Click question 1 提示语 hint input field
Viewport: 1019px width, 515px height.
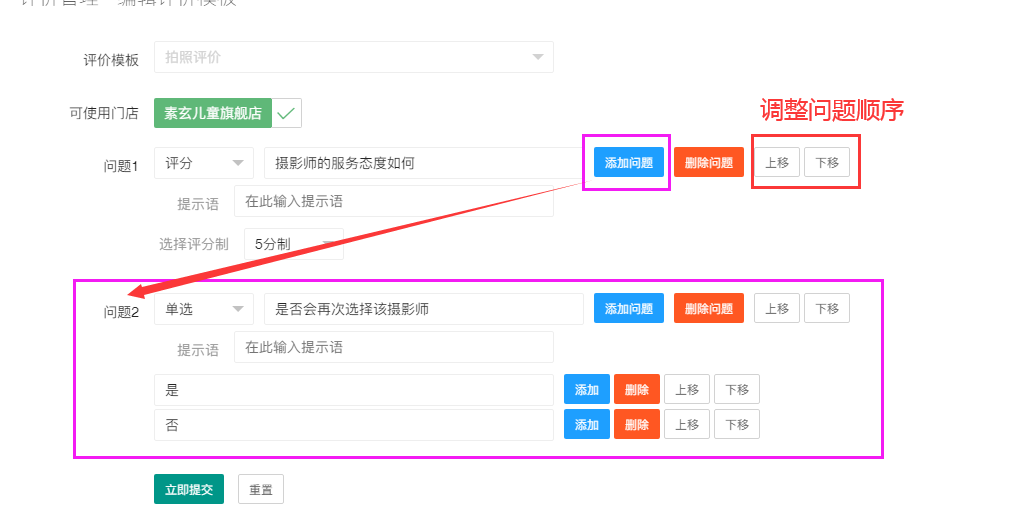(393, 201)
